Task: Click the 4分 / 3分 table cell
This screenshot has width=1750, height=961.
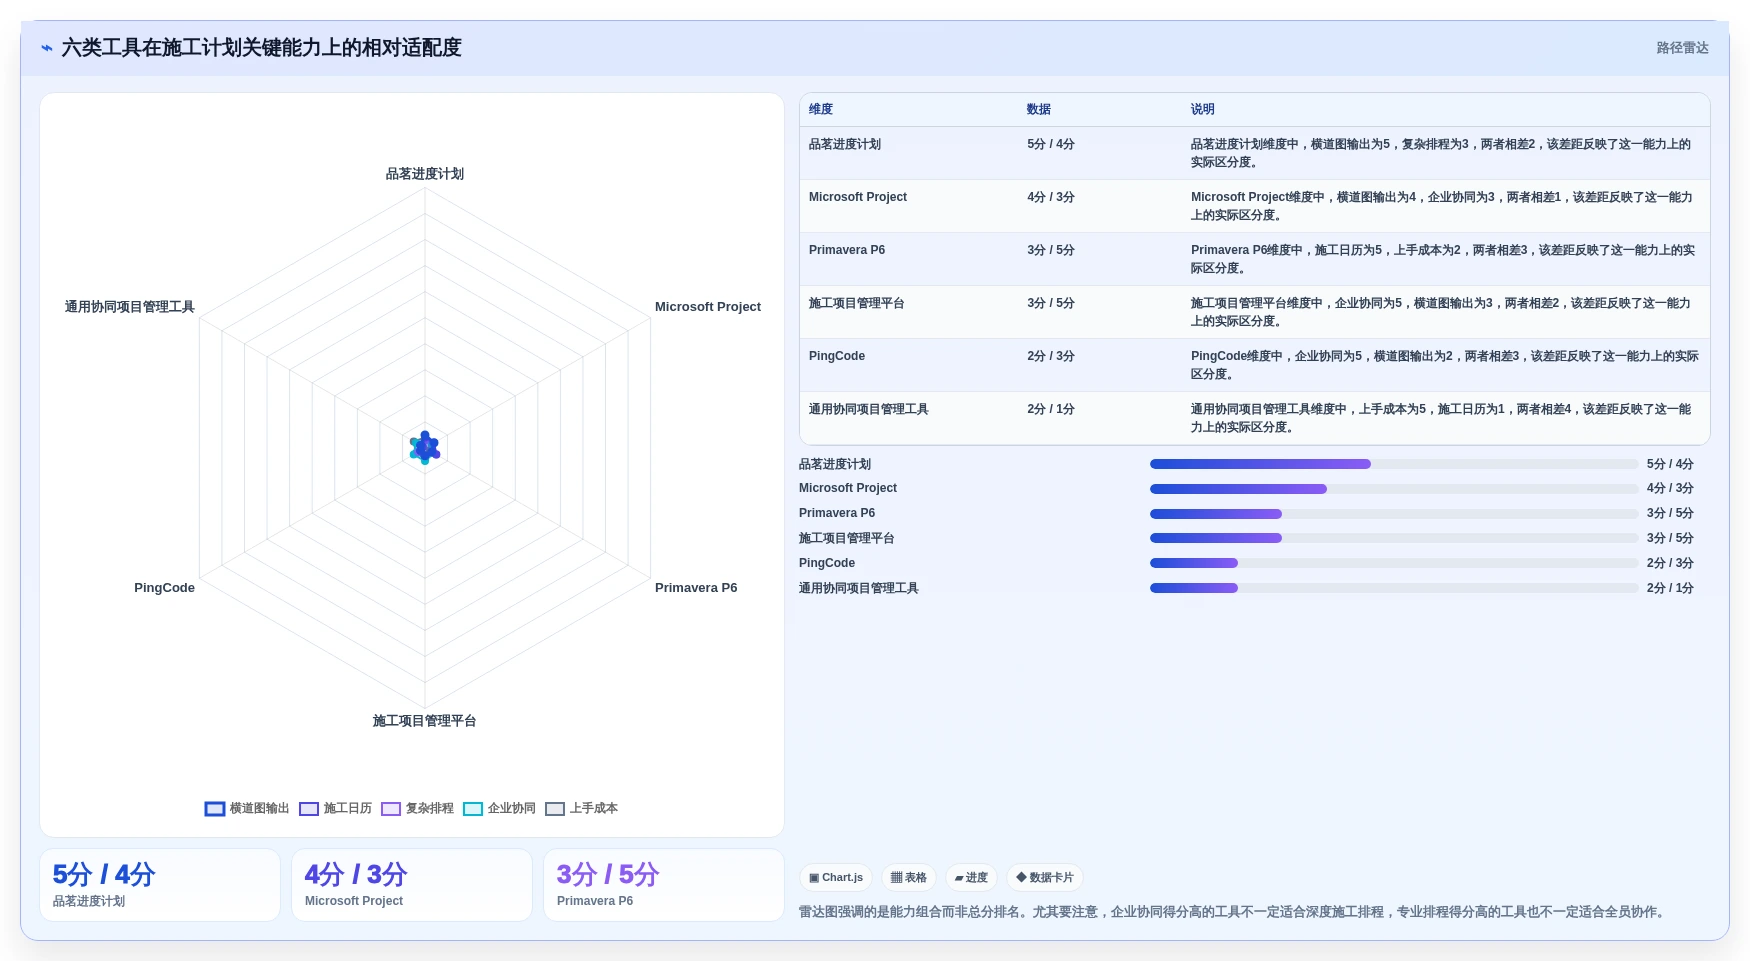Action: (1051, 197)
